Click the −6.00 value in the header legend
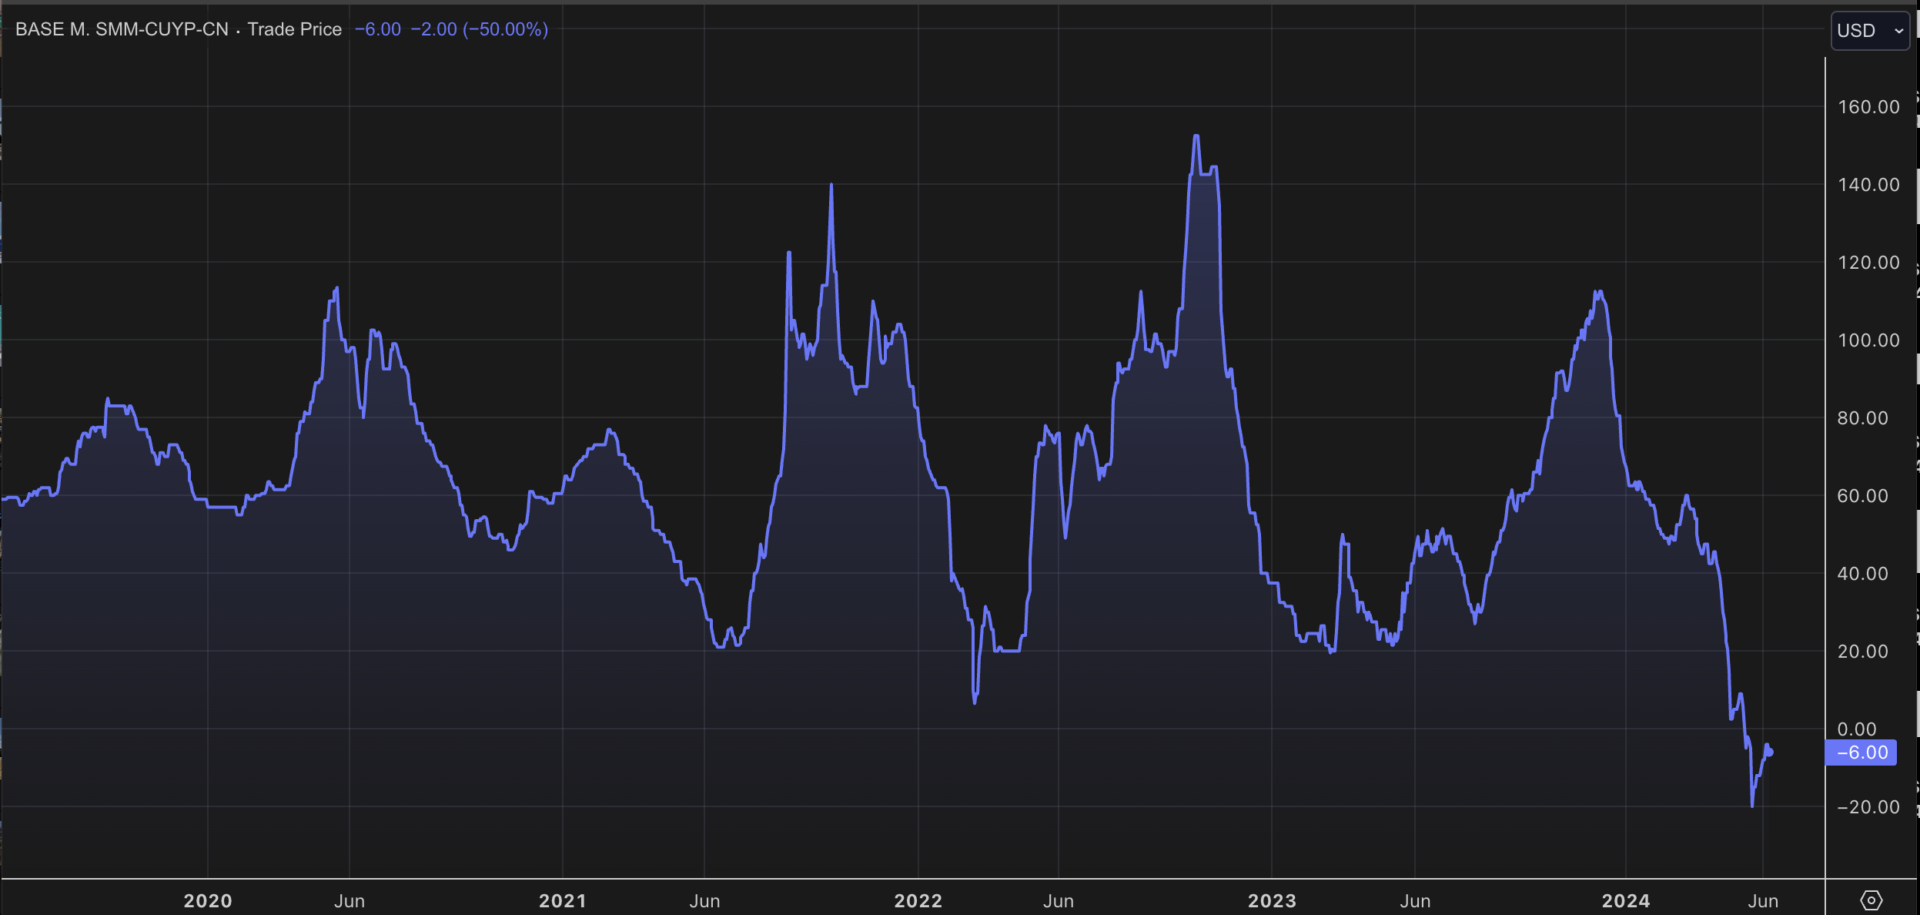 point(378,29)
